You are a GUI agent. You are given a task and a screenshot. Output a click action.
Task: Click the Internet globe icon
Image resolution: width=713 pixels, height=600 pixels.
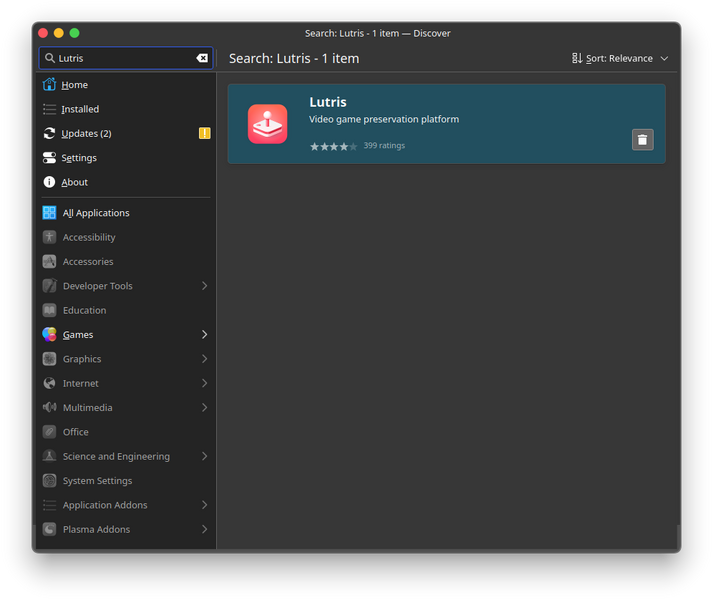coord(49,383)
